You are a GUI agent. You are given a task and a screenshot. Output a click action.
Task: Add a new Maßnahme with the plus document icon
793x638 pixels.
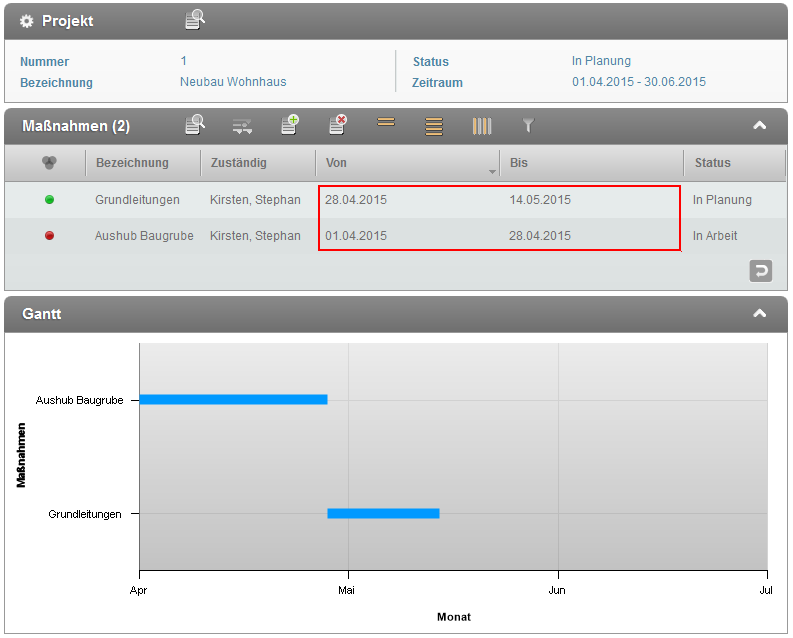point(290,125)
